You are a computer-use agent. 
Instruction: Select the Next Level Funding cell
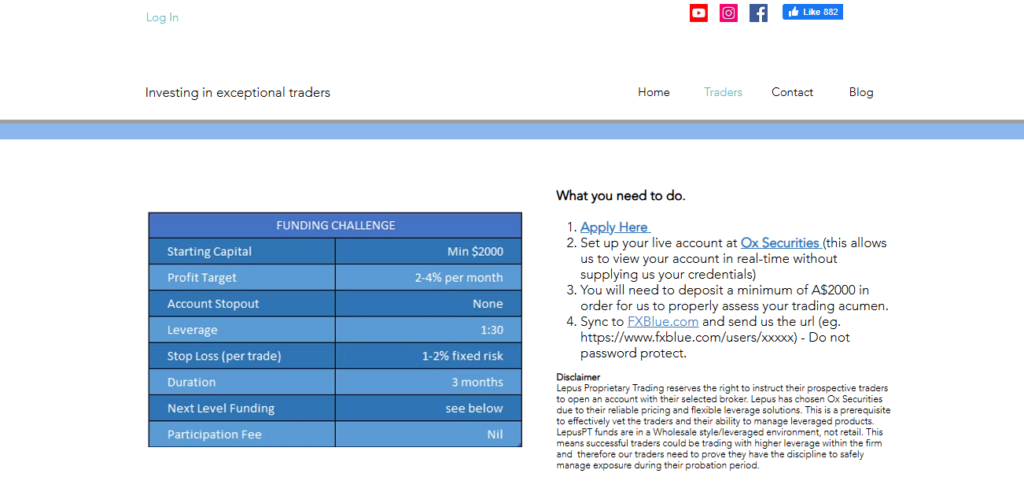(242, 408)
